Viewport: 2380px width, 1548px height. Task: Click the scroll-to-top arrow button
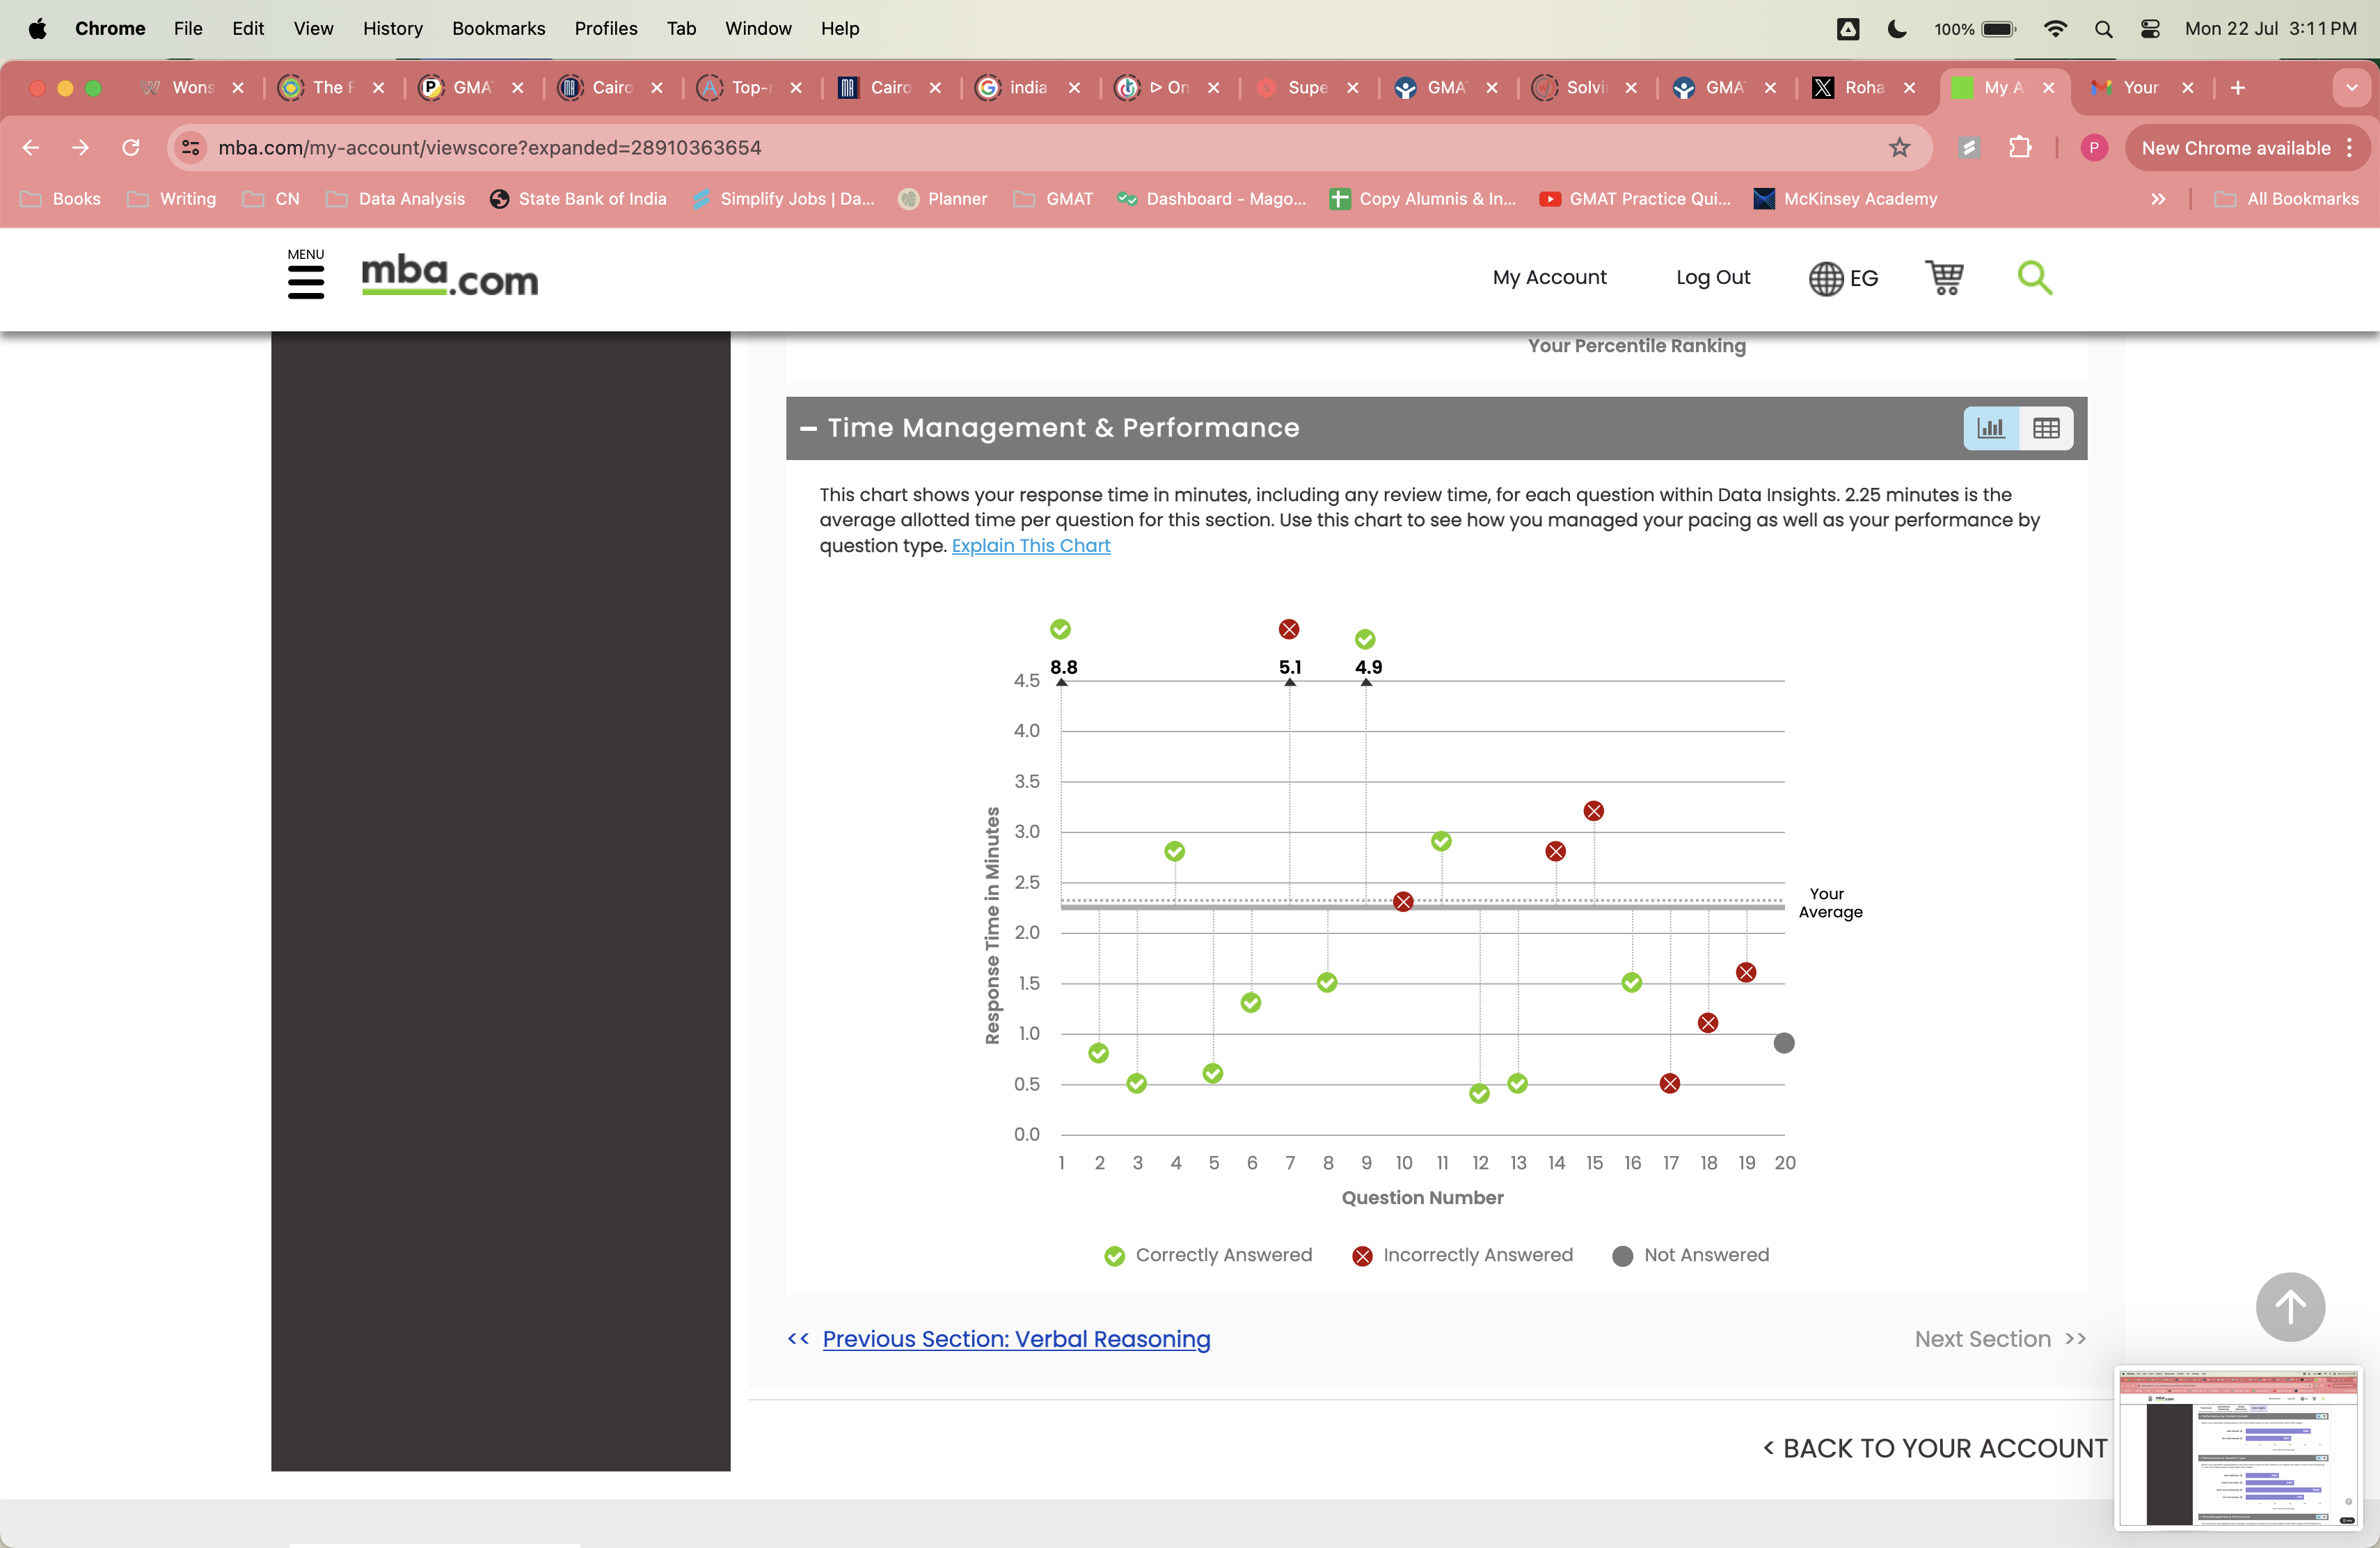[x=2290, y=1307]
